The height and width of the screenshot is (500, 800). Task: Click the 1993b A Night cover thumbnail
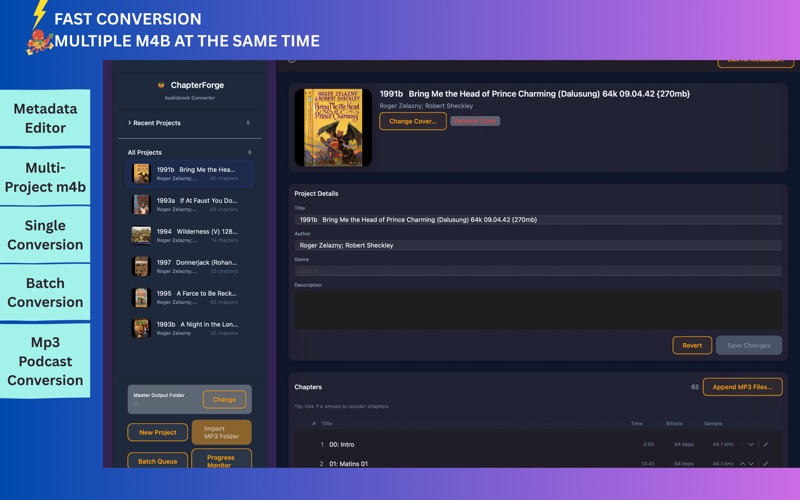[x=141, y=328]
